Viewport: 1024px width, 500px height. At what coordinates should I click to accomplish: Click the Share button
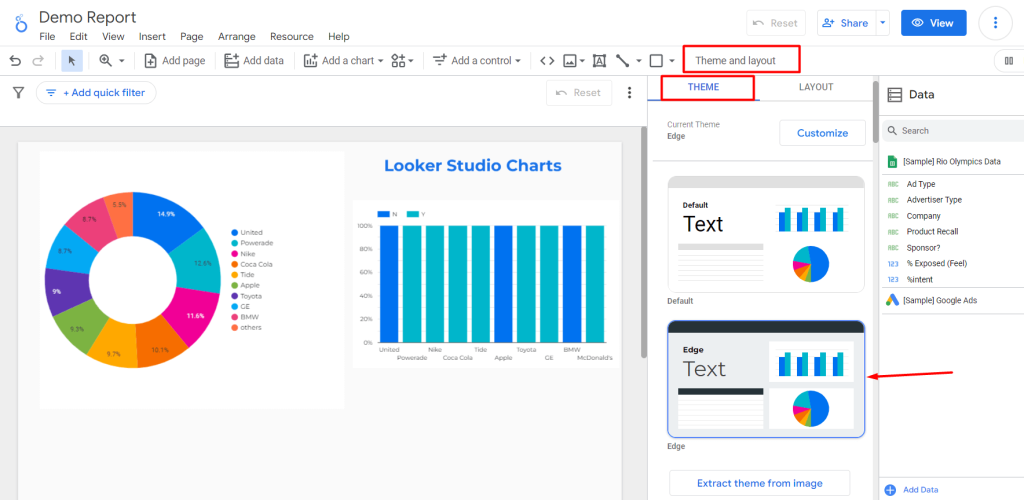click(846, 23)
